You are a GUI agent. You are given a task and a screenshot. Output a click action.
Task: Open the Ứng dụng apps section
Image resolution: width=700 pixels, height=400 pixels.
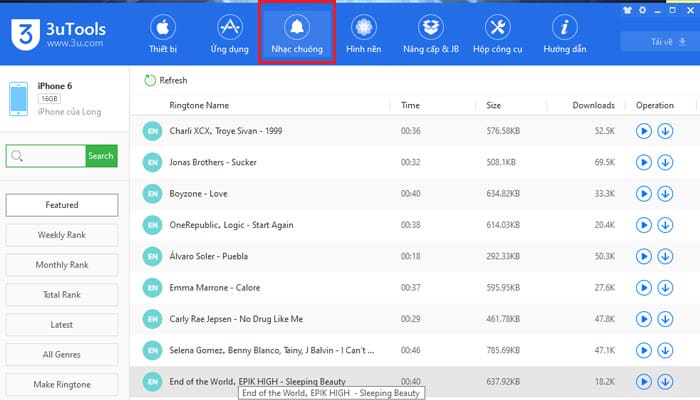229,34
